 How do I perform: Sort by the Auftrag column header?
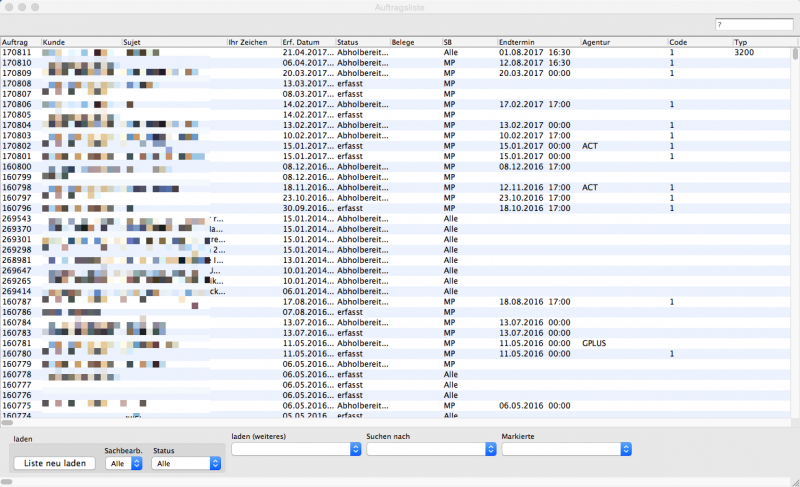(20, 42)
